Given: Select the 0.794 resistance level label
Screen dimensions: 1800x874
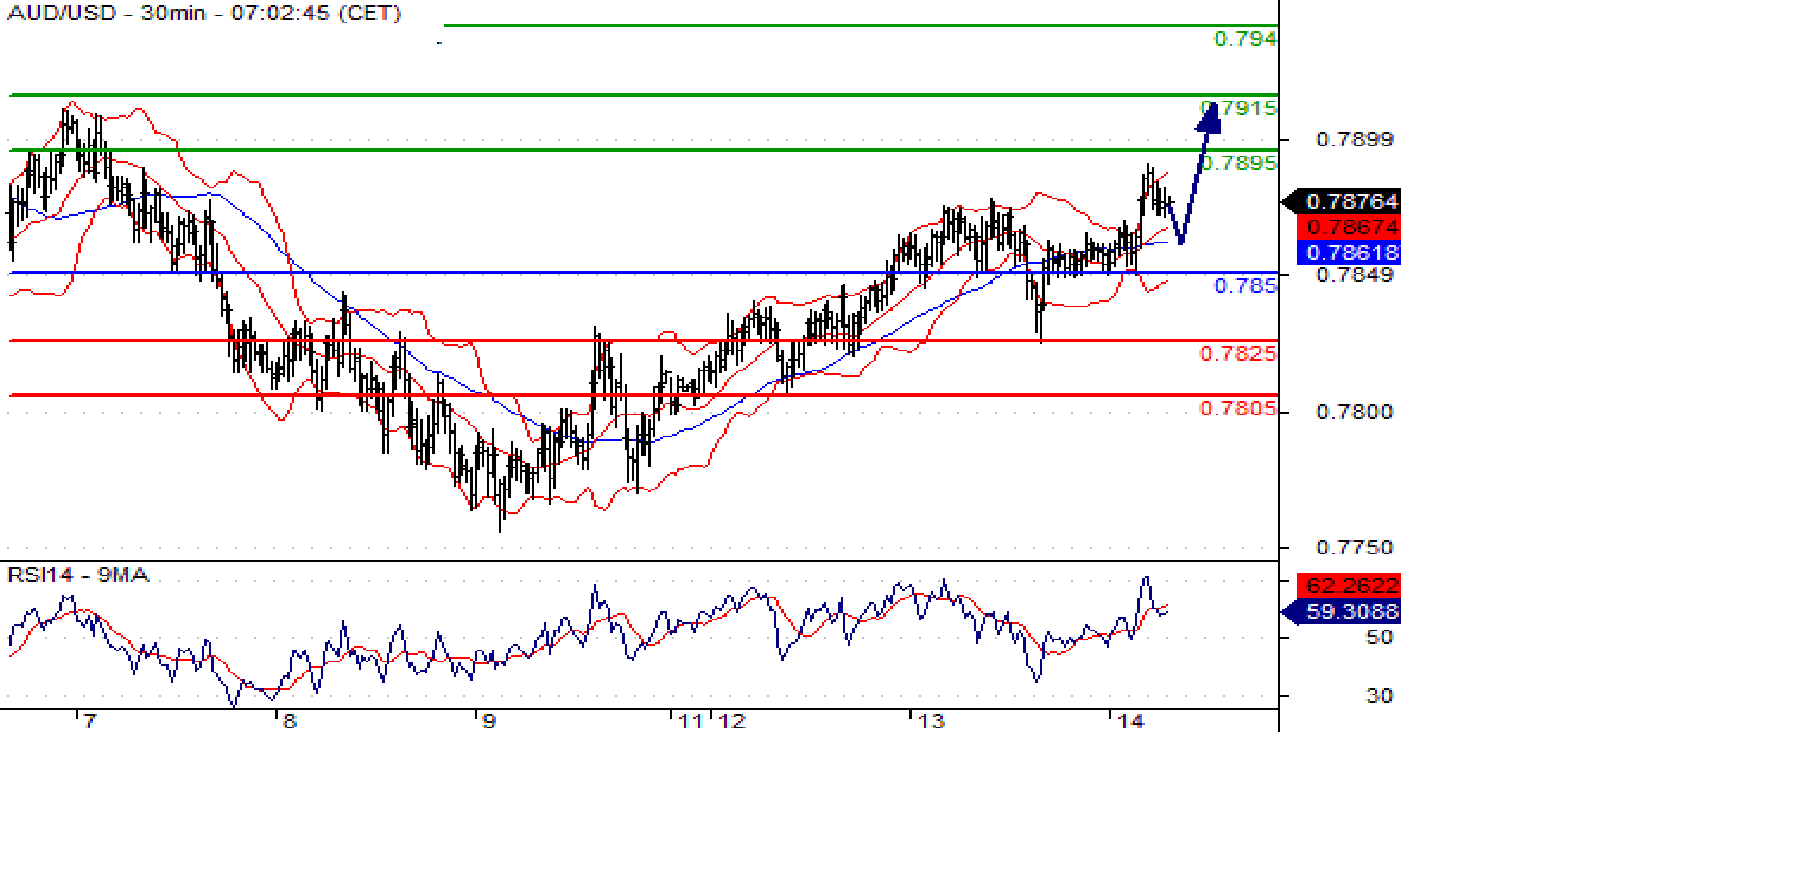Looking at the screenshot, I should click(x=1245, y=39).
